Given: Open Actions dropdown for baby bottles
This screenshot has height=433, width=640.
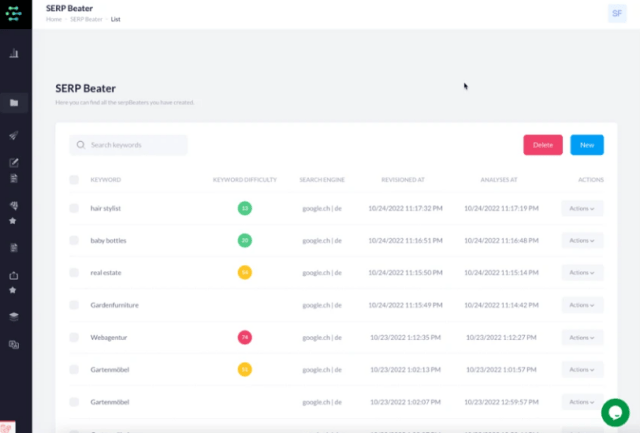Looking at the screenshot, I should click(x=582, y=241).
